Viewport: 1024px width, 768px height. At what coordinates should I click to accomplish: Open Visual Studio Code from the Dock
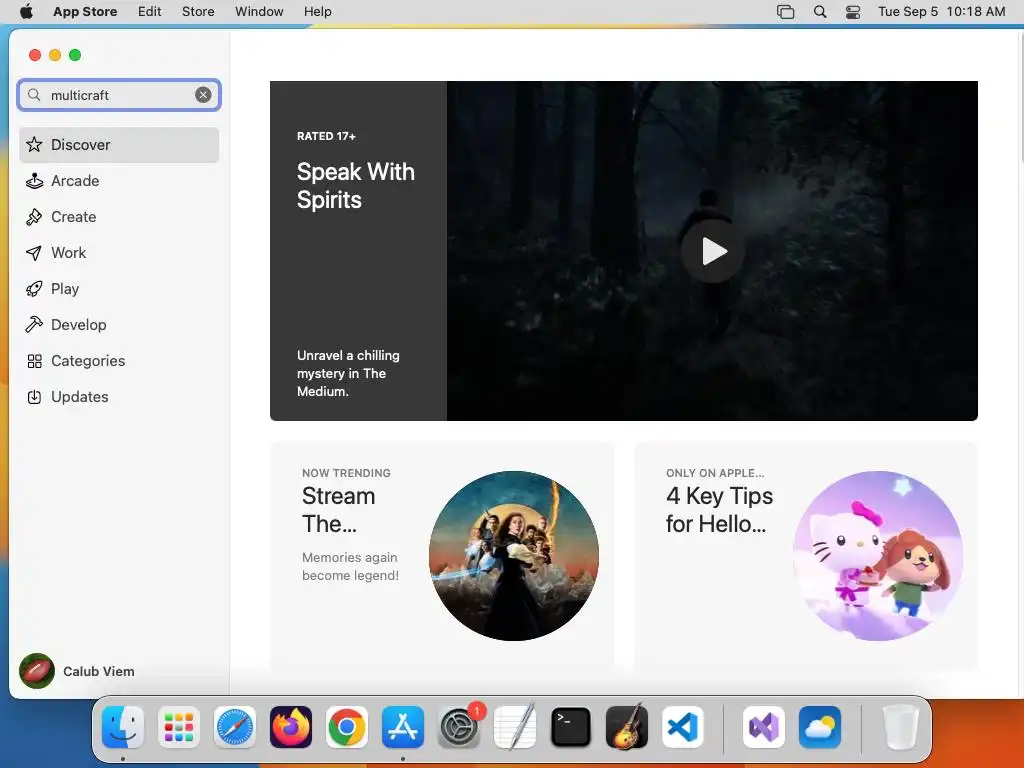point(683,727)
